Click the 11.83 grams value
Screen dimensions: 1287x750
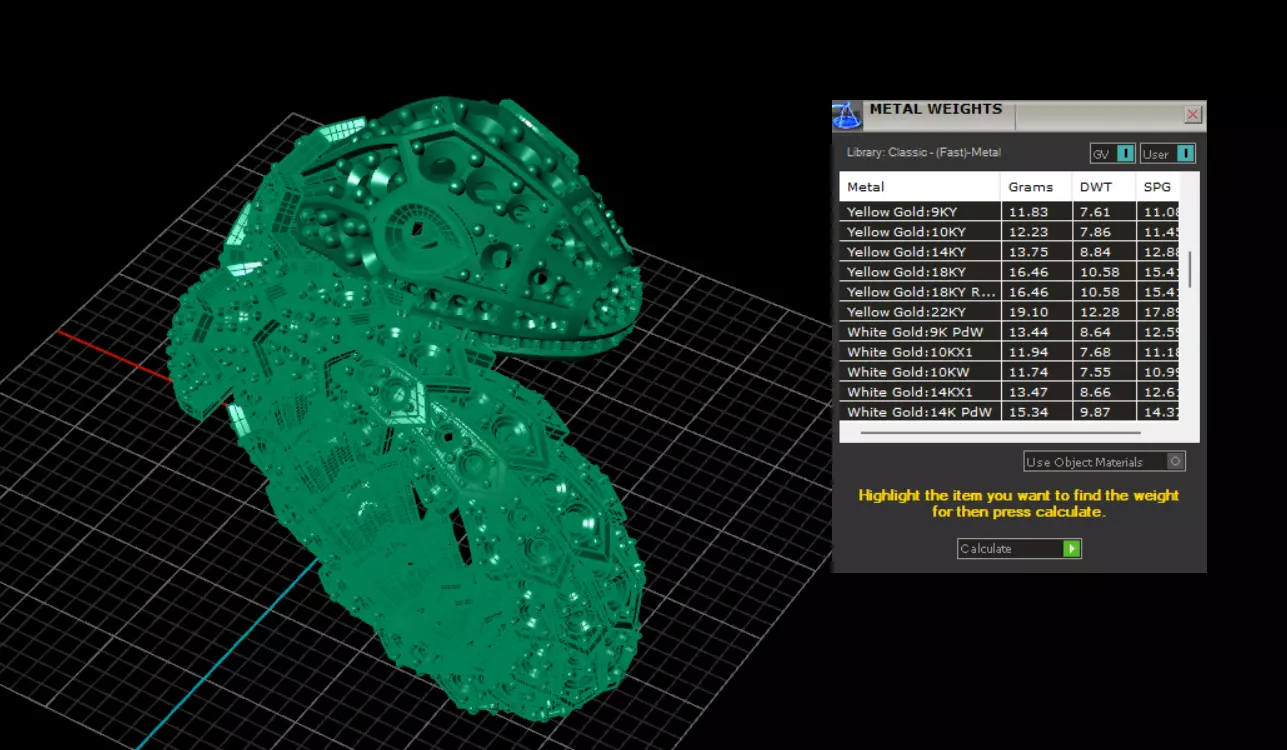[1027, 212]
